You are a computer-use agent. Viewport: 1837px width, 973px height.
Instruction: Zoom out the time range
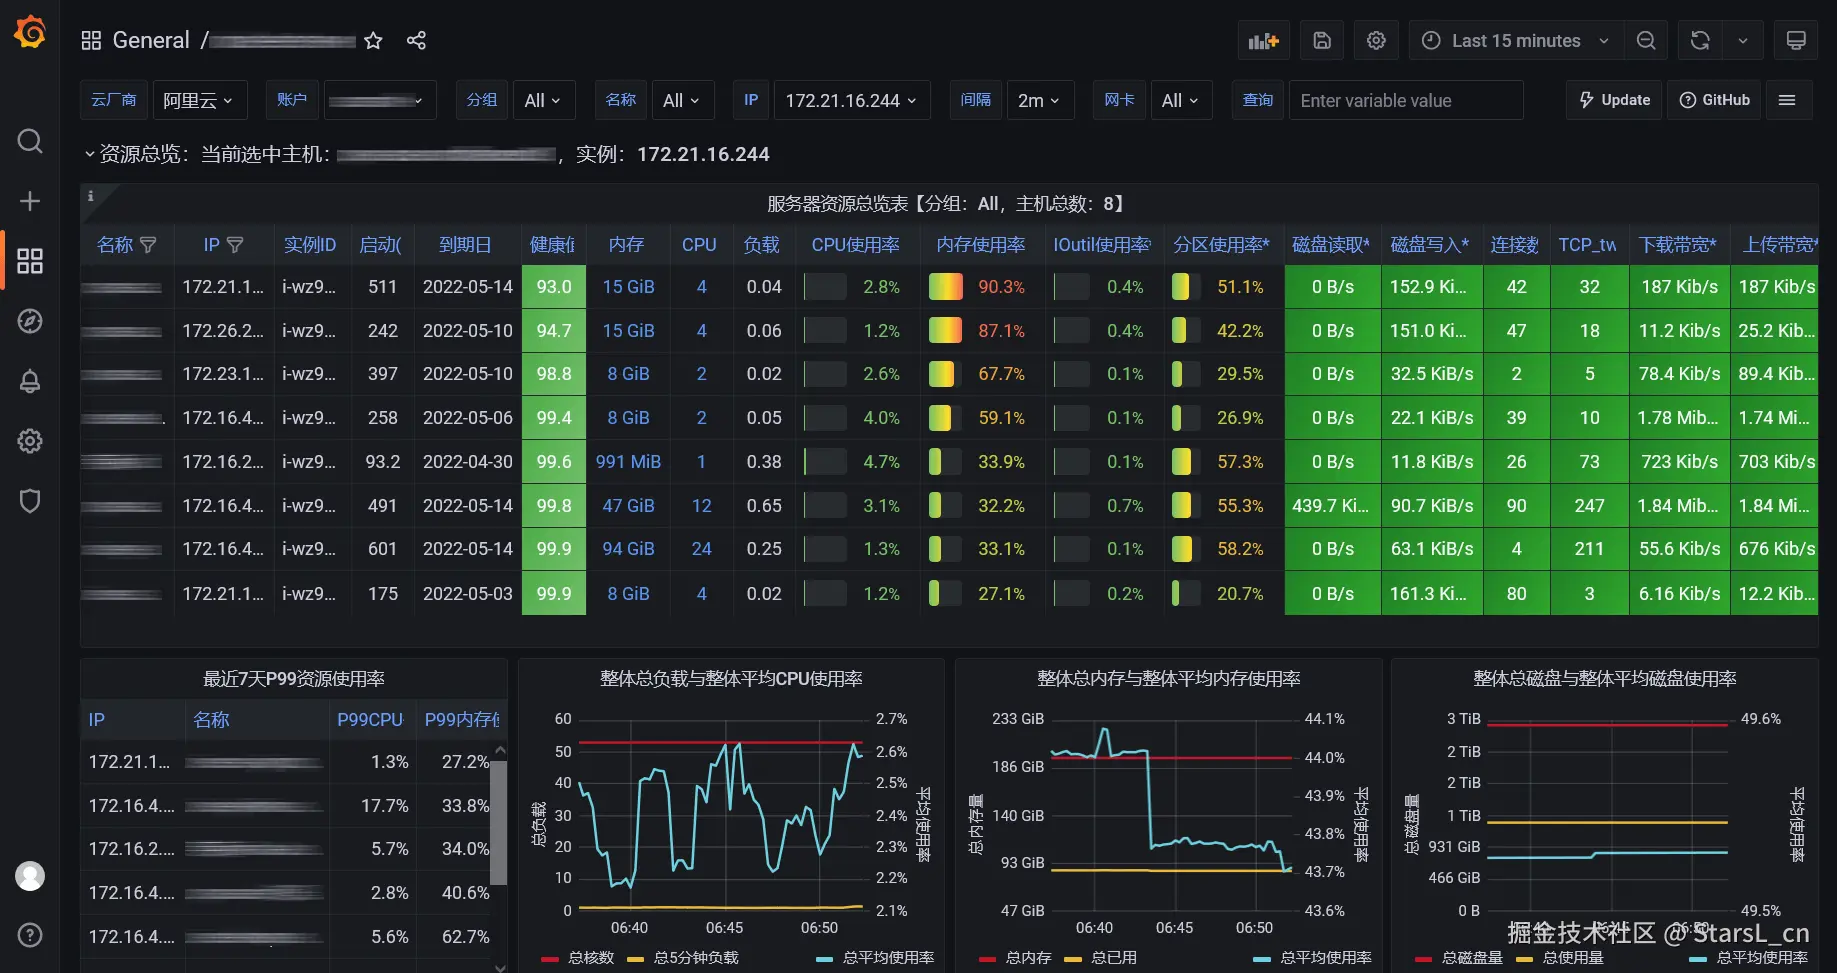coord(1646,41)
